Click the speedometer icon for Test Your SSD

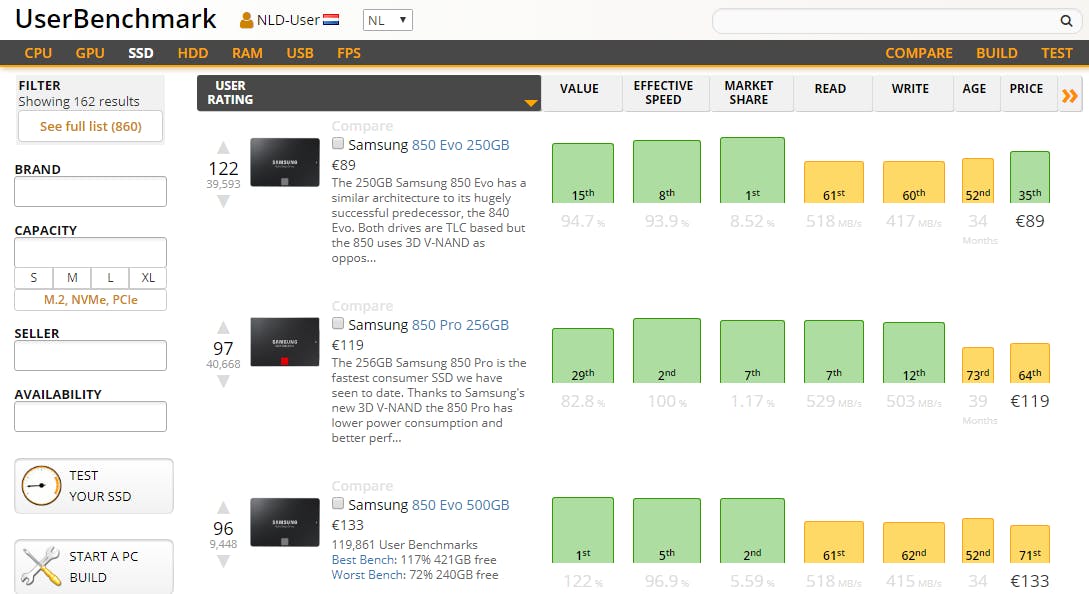tap(41, 486)
